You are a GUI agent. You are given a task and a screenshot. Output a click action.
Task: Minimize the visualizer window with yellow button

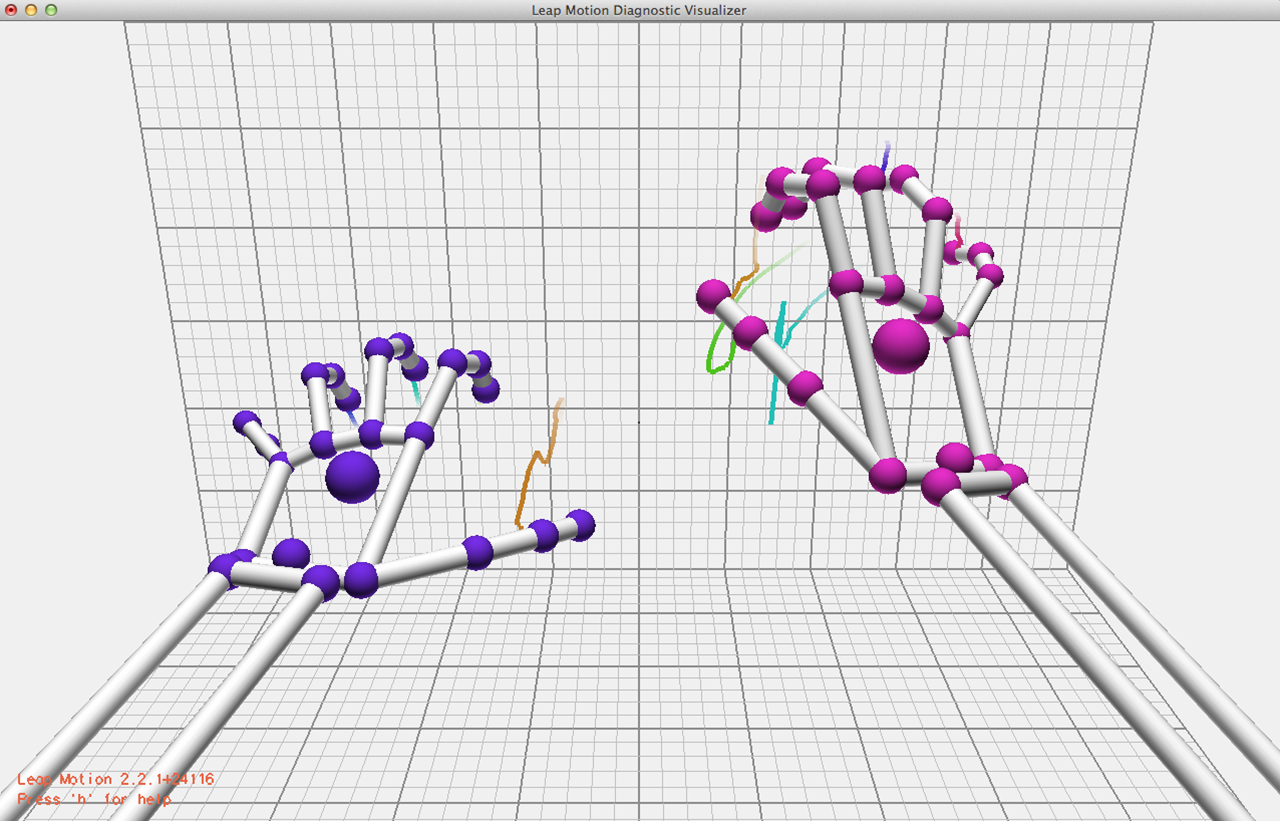pyautogui.click(x=31, y=10)
